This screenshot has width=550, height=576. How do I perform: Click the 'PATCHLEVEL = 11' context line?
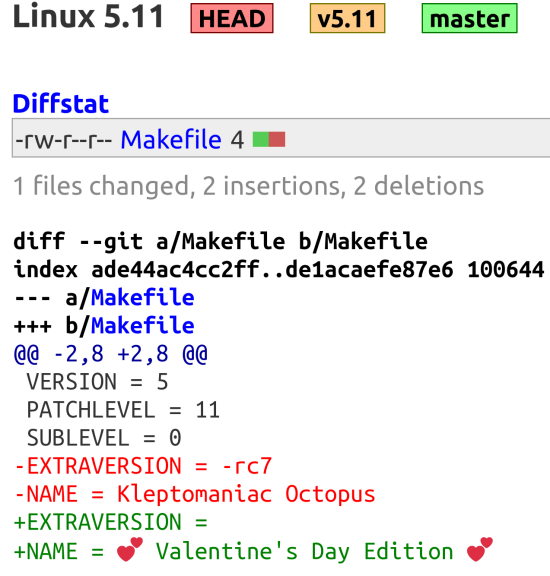coord(123,410)
